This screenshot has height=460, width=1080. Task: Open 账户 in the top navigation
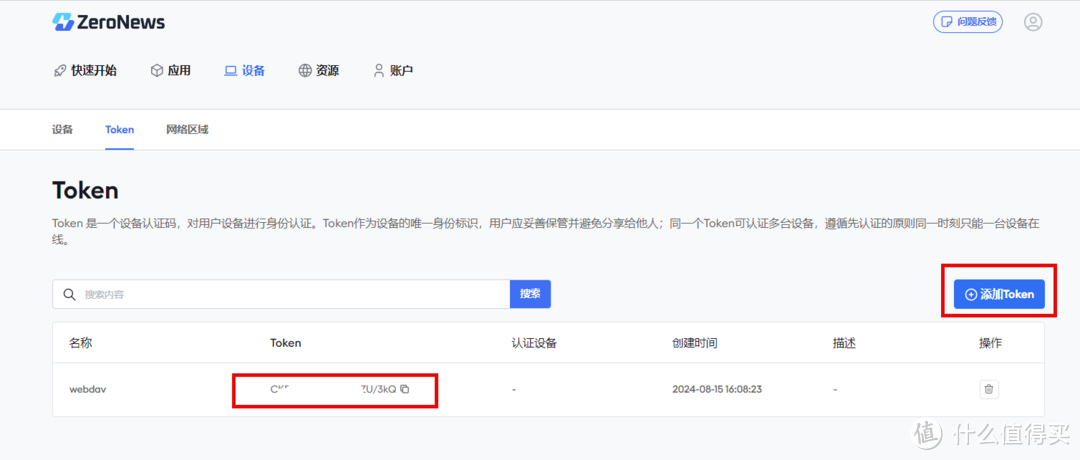pos(393,71)
